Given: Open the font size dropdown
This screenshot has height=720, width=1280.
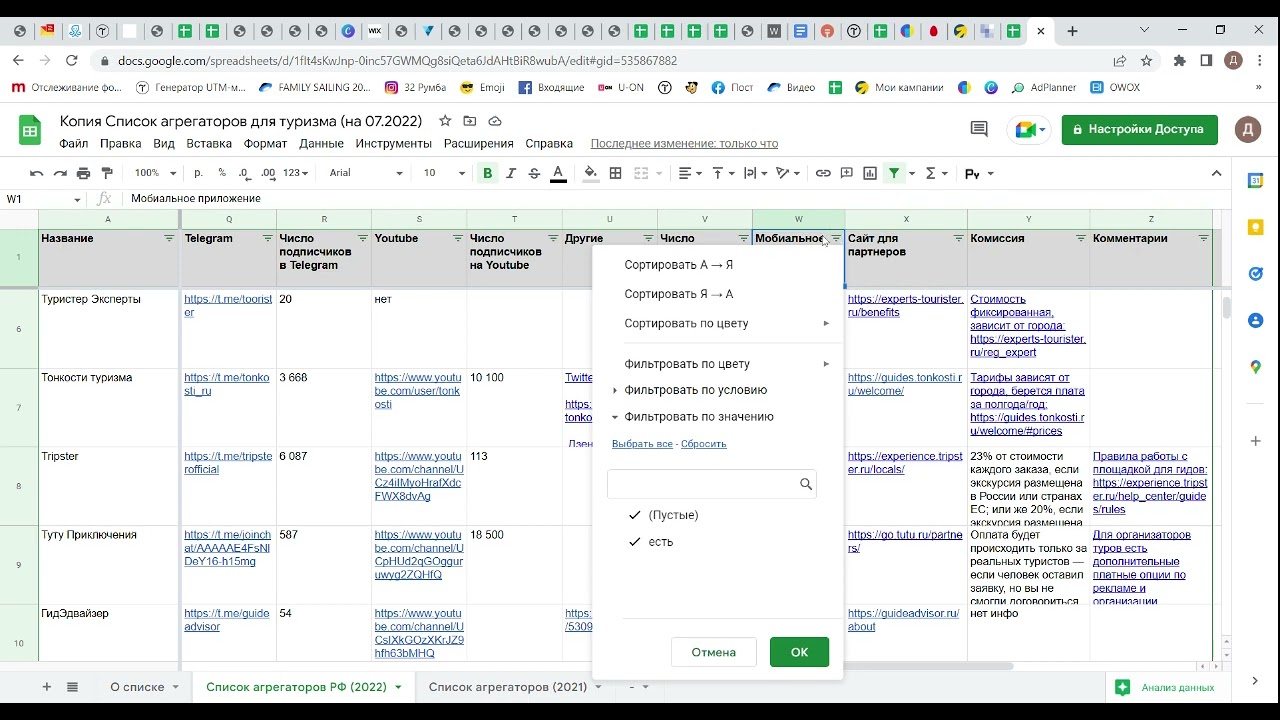Looking at the screenshot, I should pos(444,173).
